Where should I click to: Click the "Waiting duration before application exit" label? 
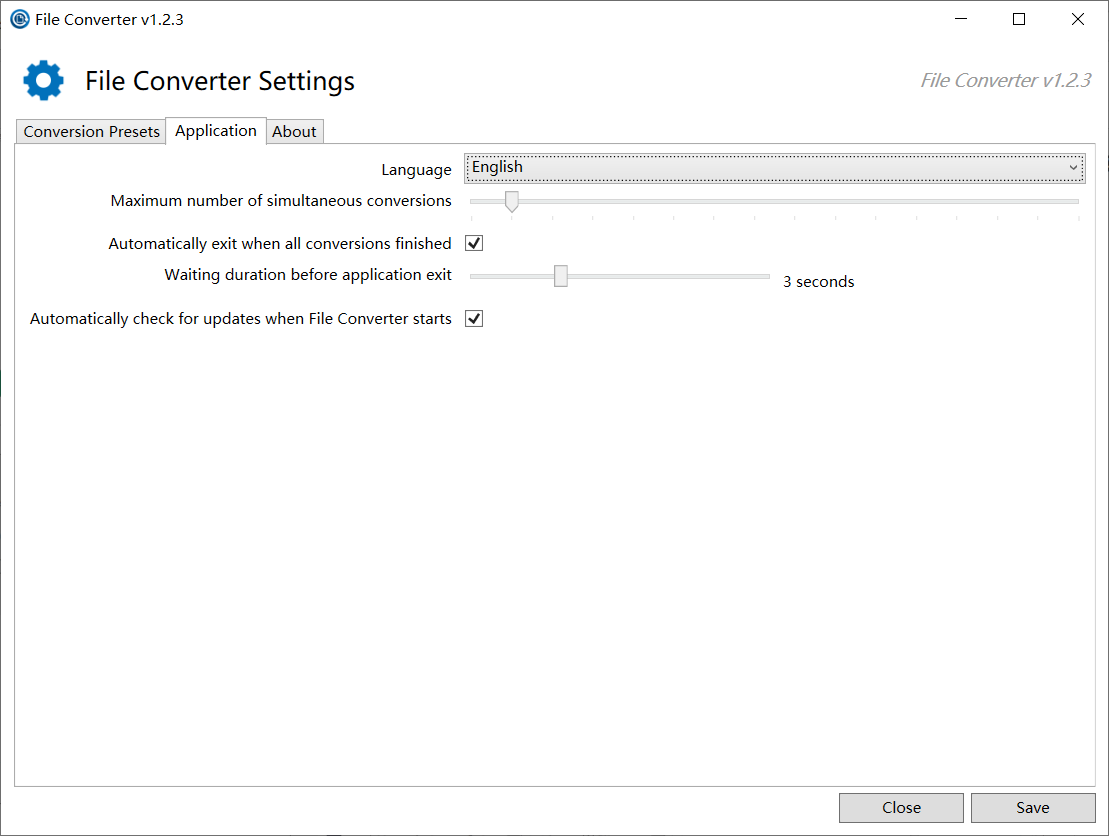click(308, 274)
